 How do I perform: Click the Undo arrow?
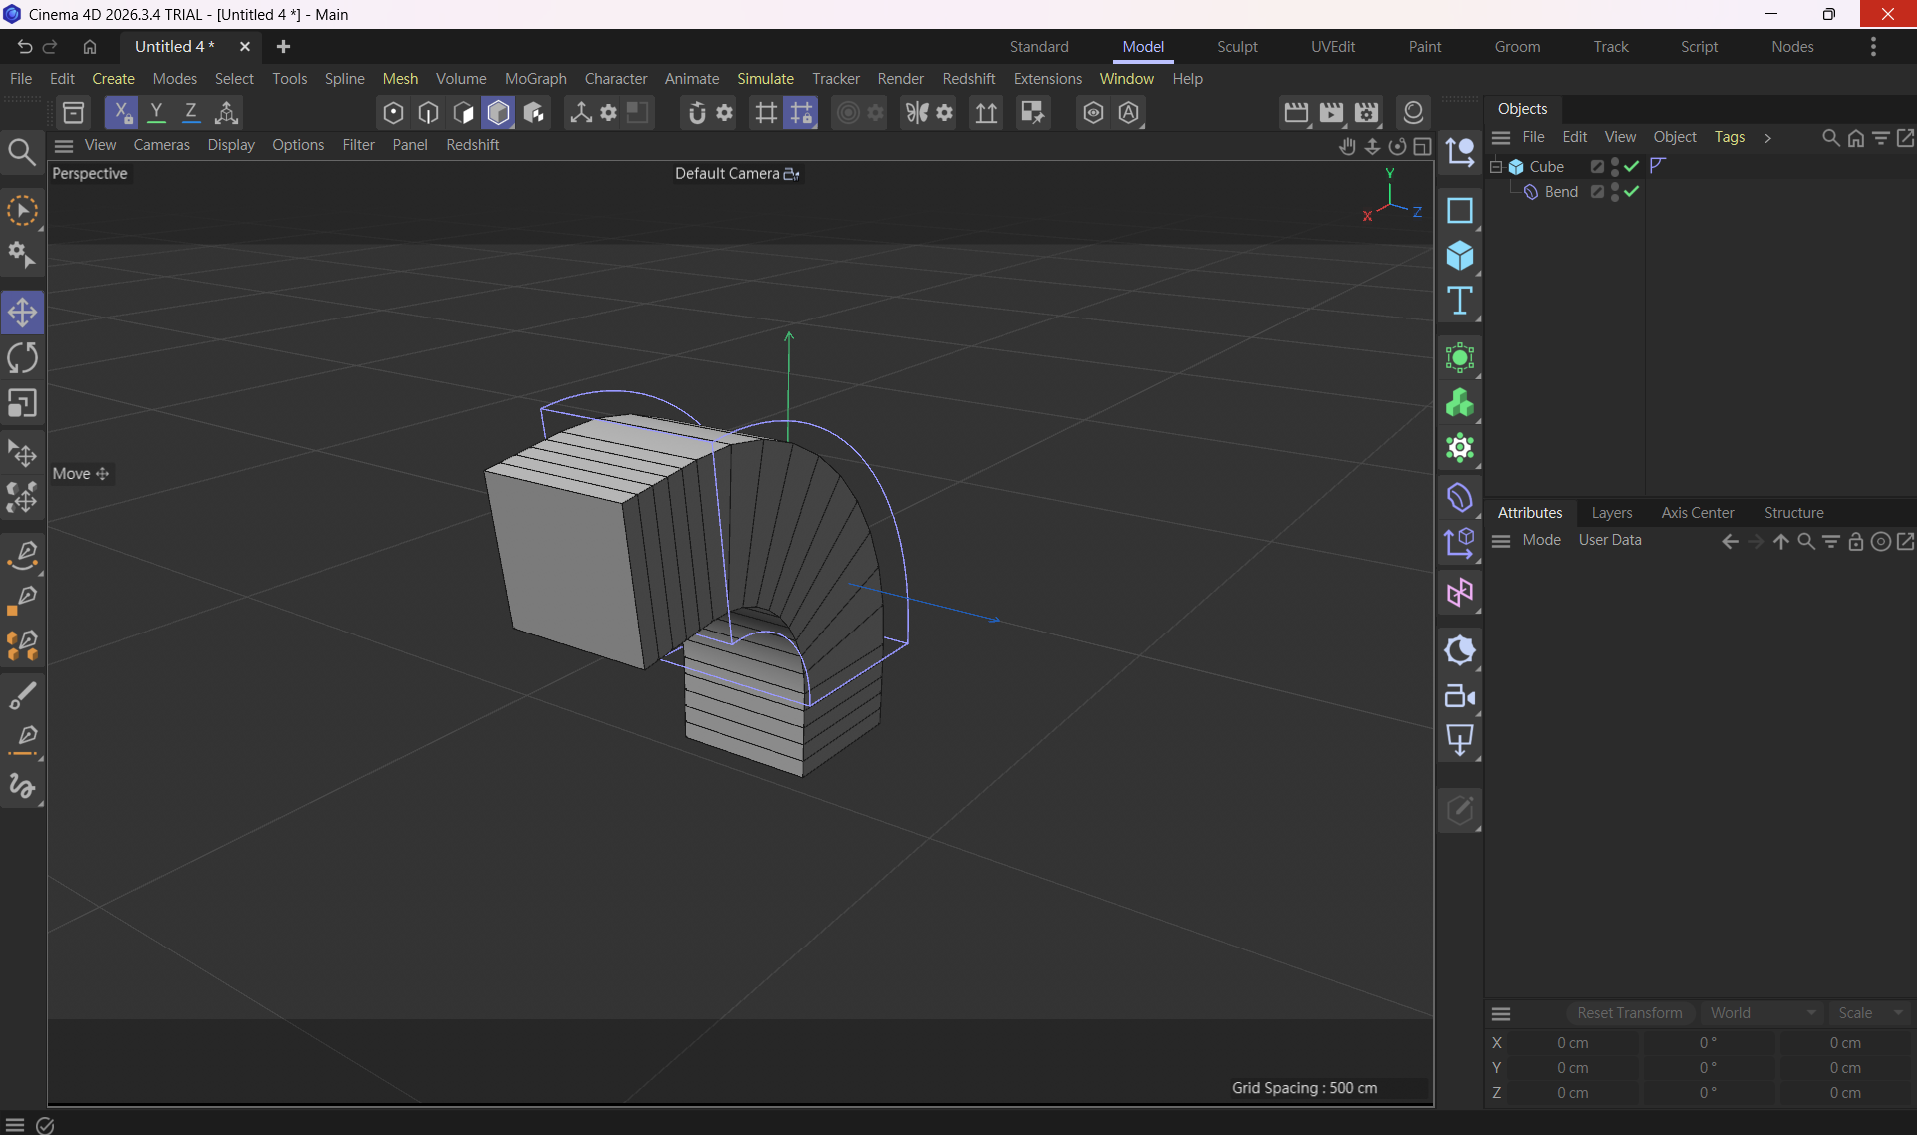click(24, 47)
